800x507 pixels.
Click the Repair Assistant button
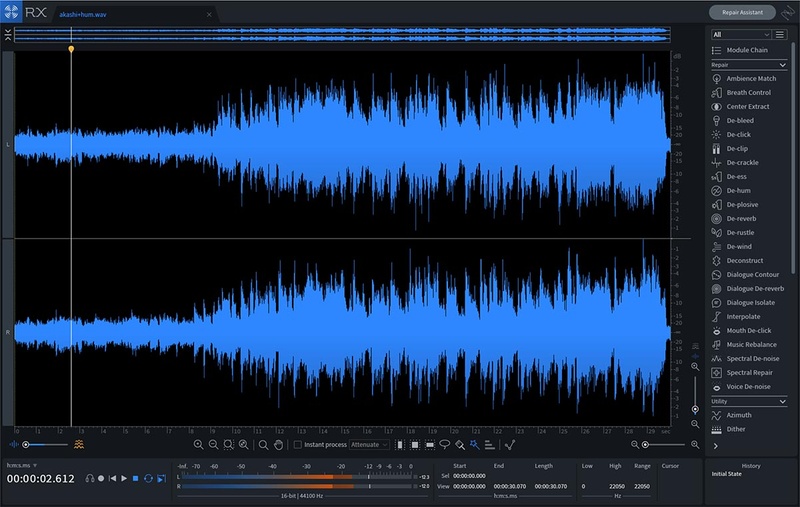click(742, 13)
